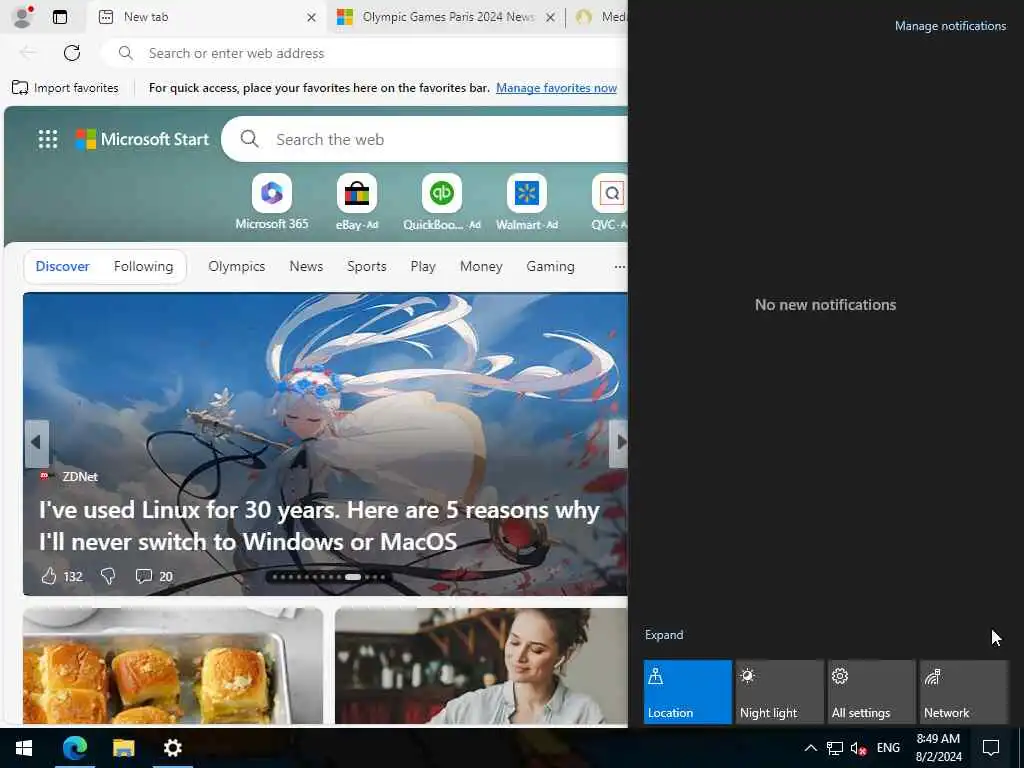
Task: Open the eBay shortcut icon
Action: (357, 193)
